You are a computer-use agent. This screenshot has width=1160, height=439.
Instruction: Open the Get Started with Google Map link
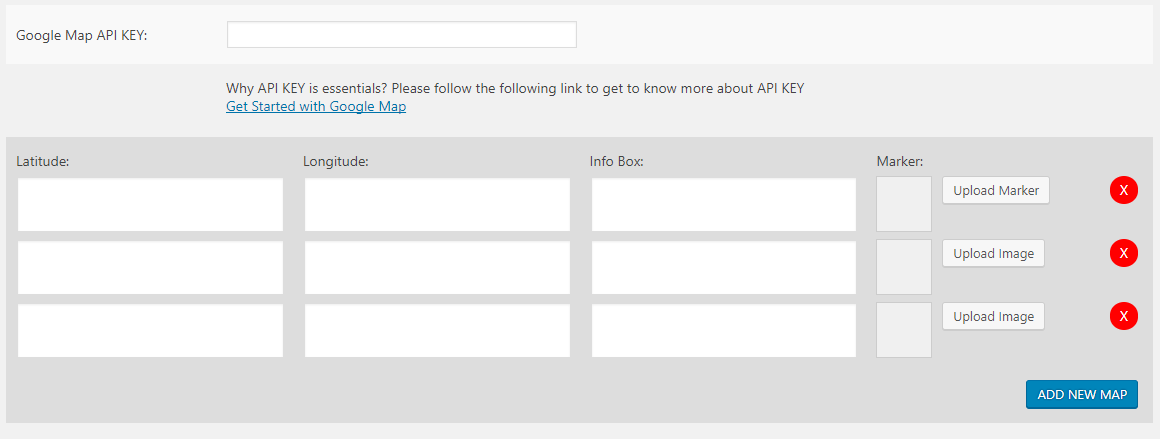(x=316, y=106)
